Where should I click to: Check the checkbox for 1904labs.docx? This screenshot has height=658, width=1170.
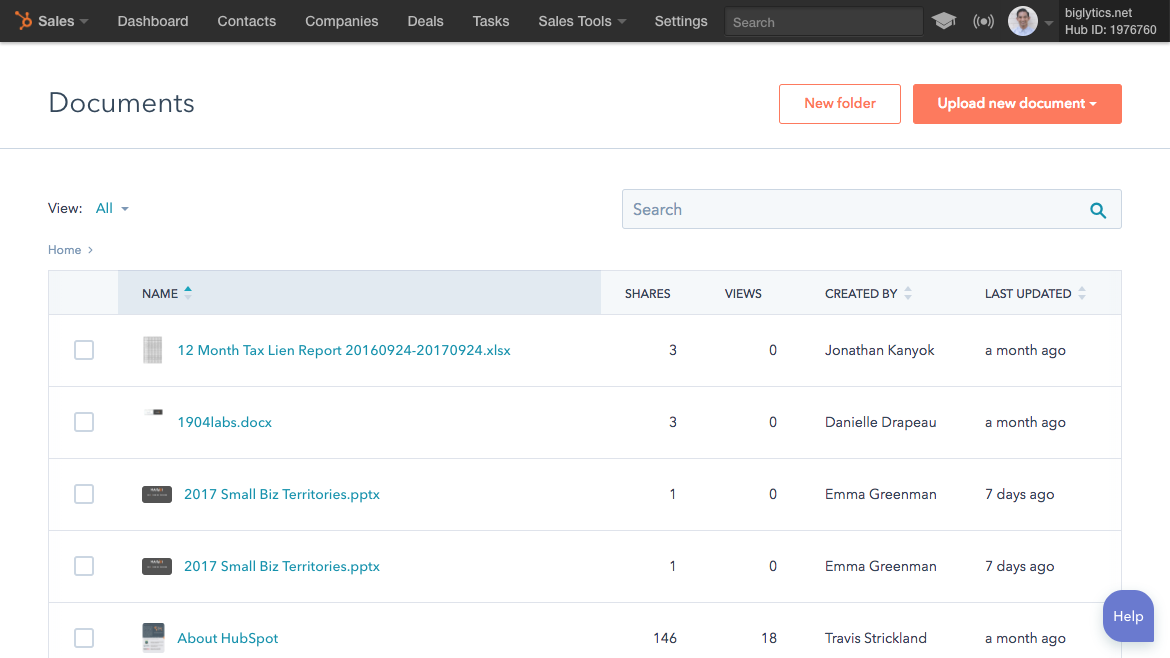84,422
